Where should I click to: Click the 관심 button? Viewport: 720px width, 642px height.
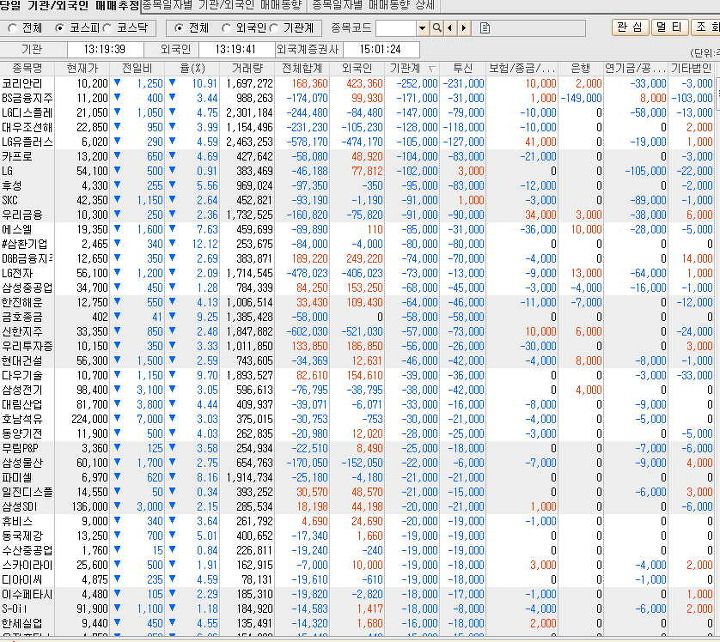630,27
